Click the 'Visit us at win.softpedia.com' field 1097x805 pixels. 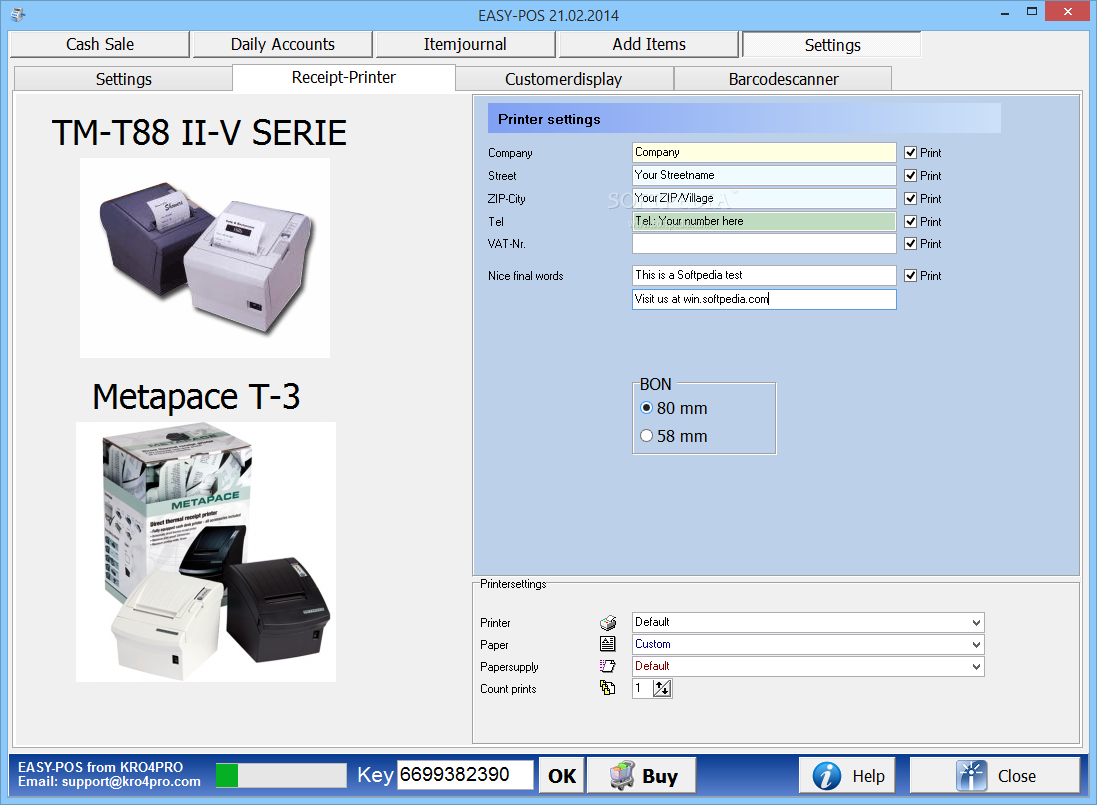(x=764, y=299)
